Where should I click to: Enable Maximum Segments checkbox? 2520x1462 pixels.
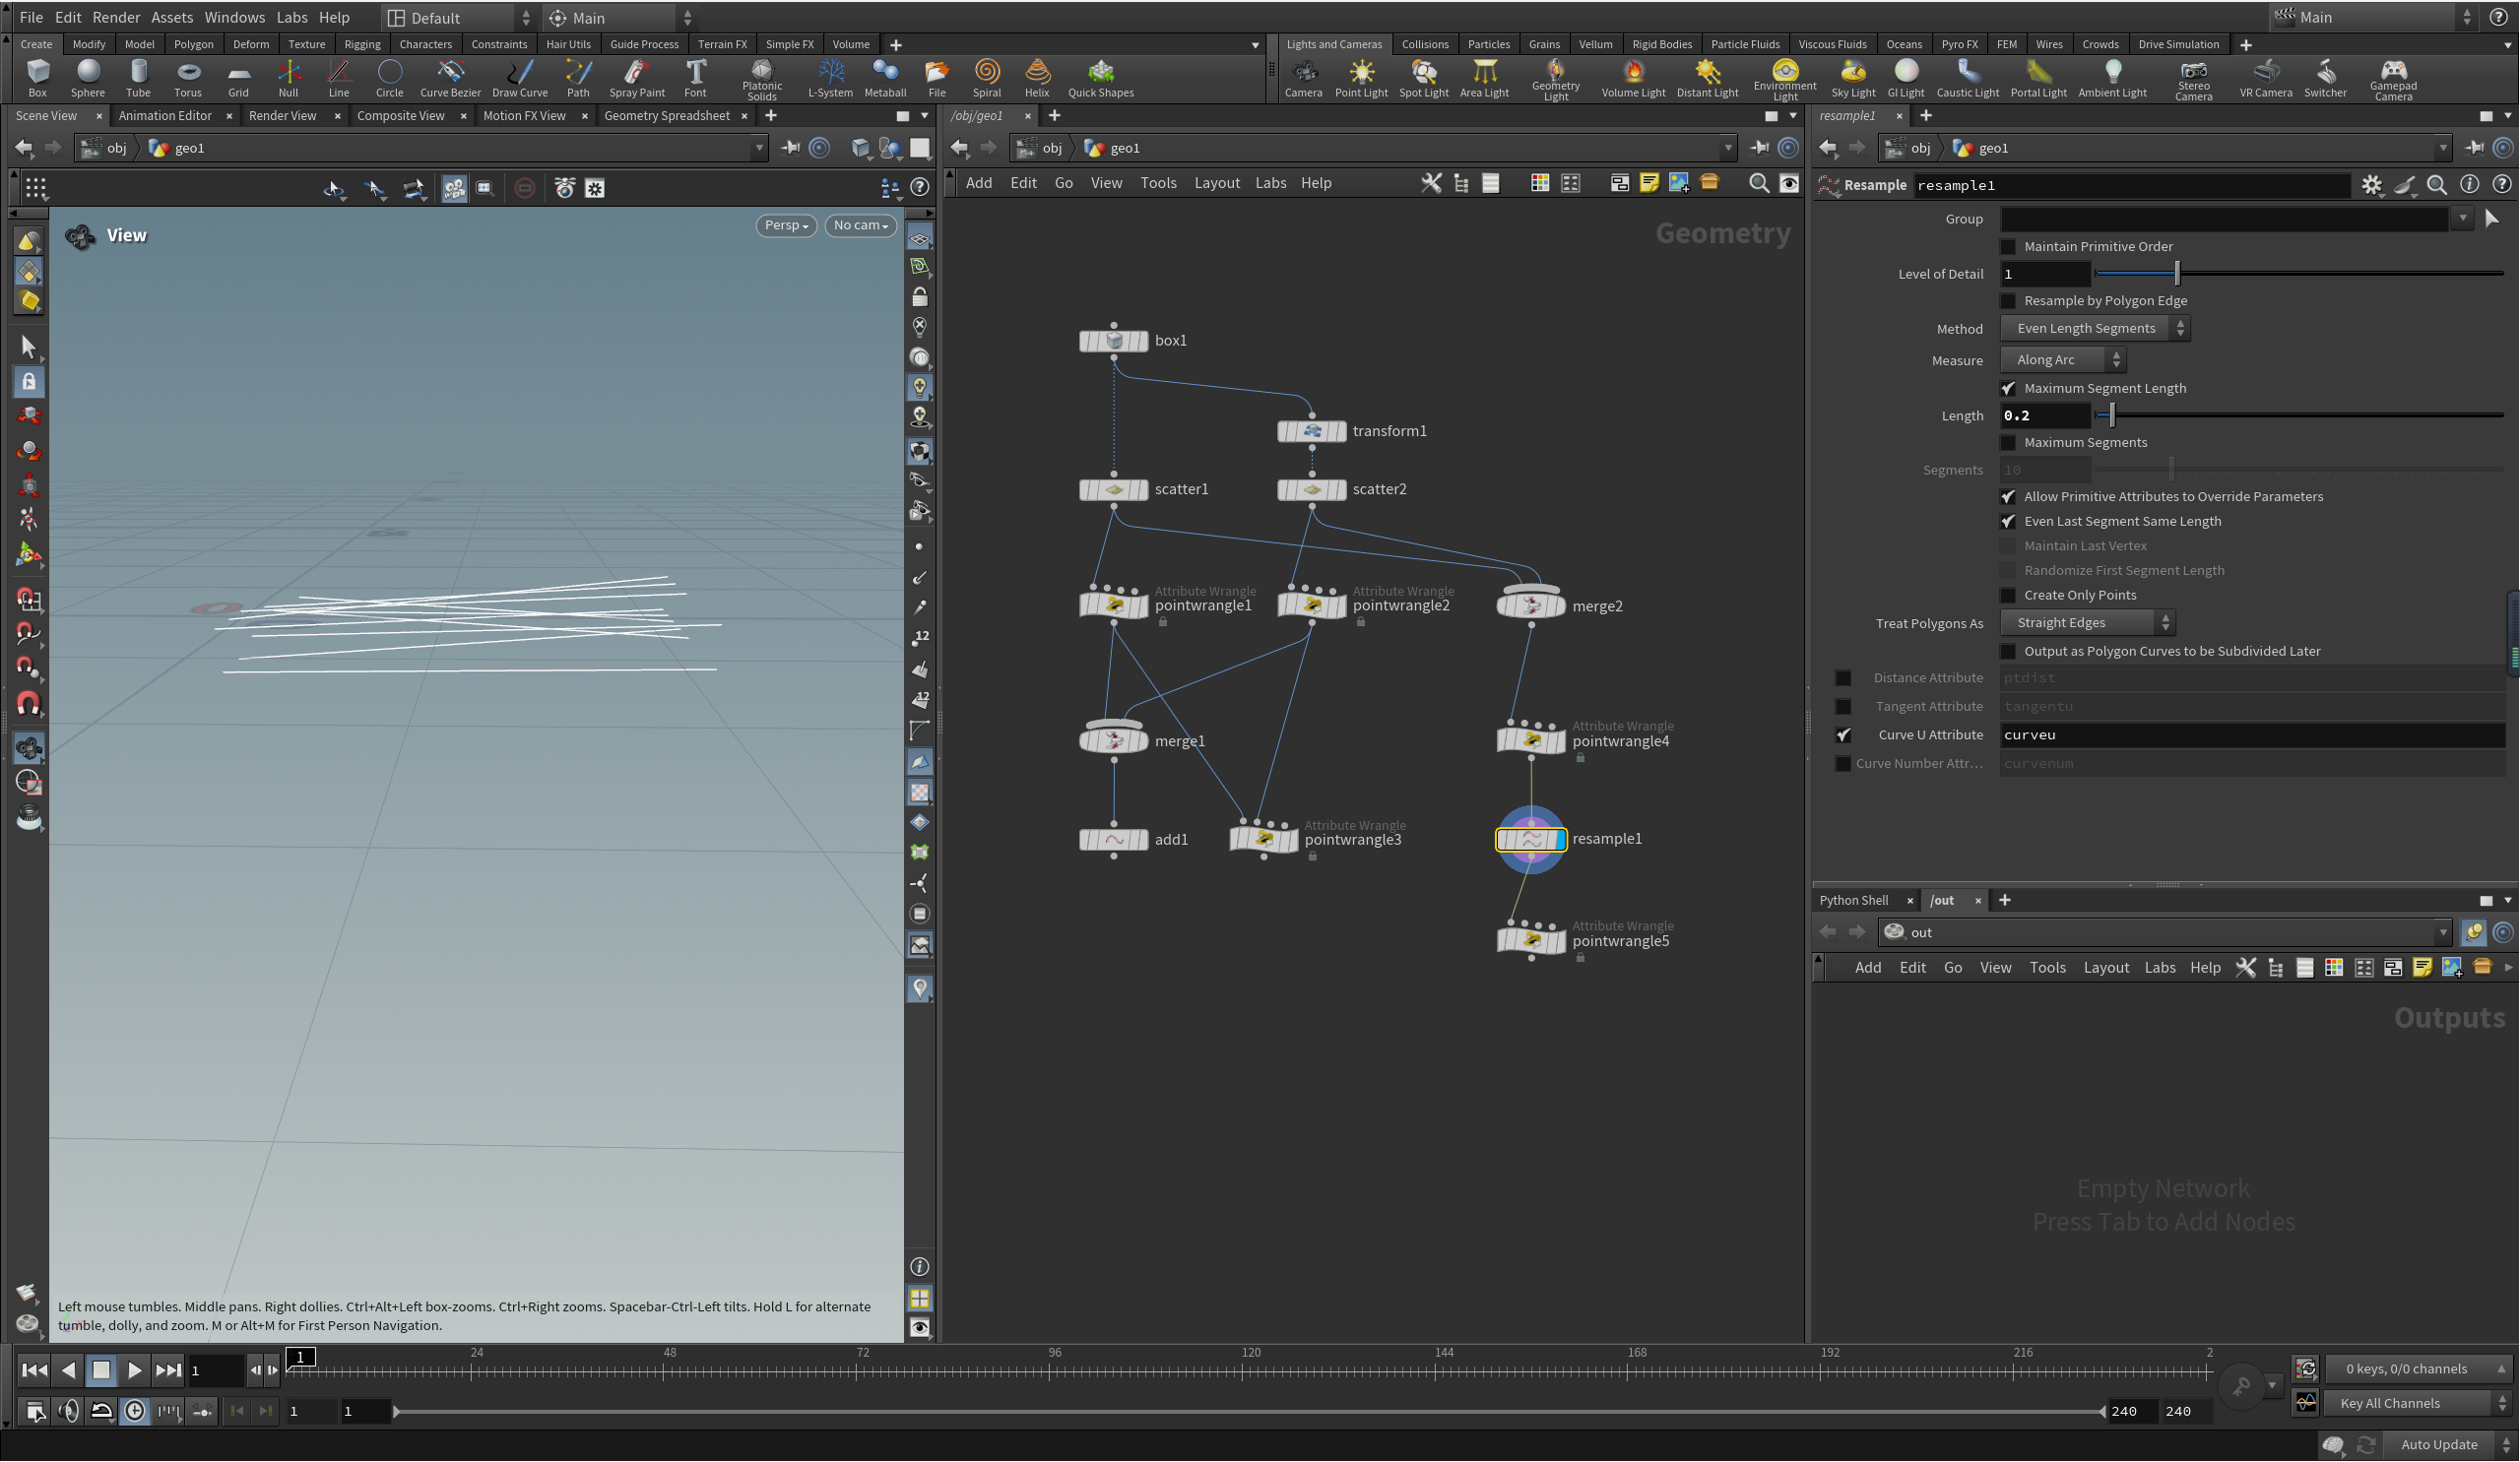[2007, 443]
